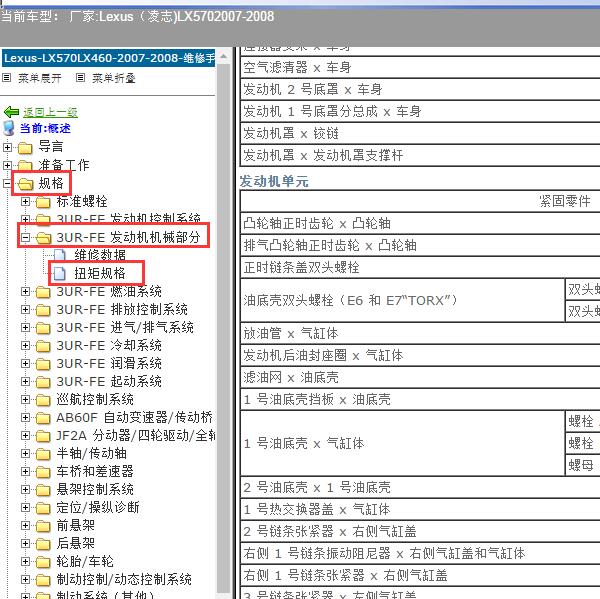Image resolution: width=600 pixels, height=599 pixels.
Task: Click the 3UR-FE 燃油系统 folder icon
Action: coord(43,292)
